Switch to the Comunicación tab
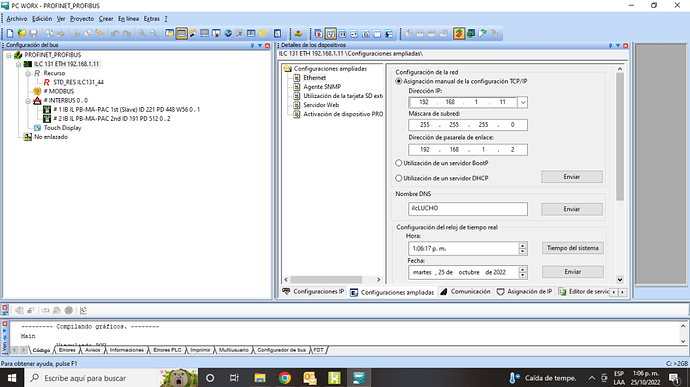 coord(465,291)
